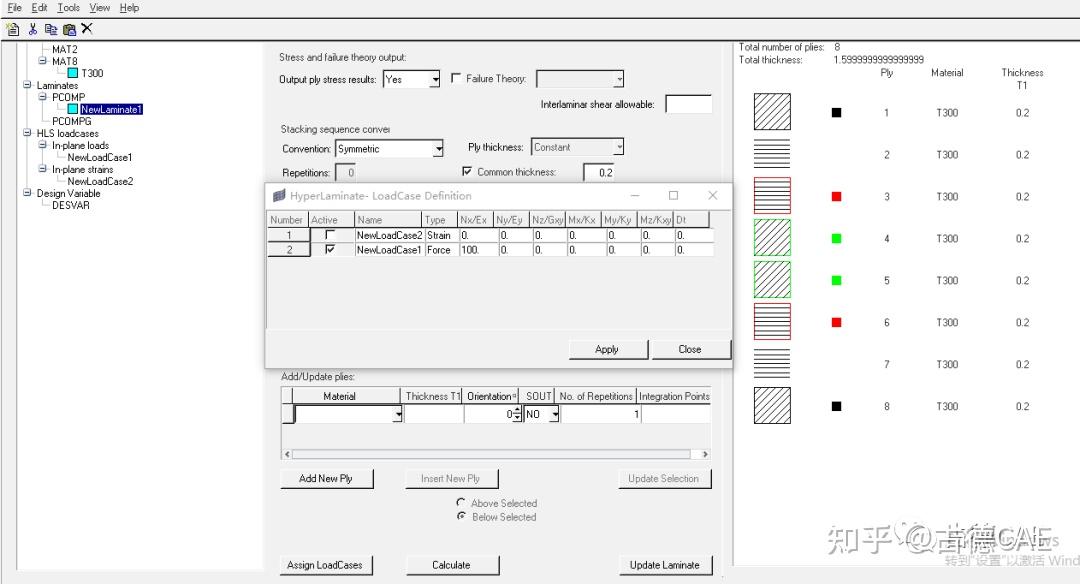Click the T300 material cyan icon
The height and width of the screenshot is (584, 1080).
[72, 73]
